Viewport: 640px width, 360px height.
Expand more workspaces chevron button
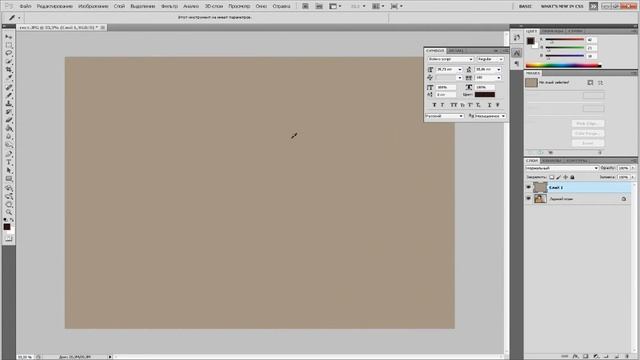pos(593,6)
